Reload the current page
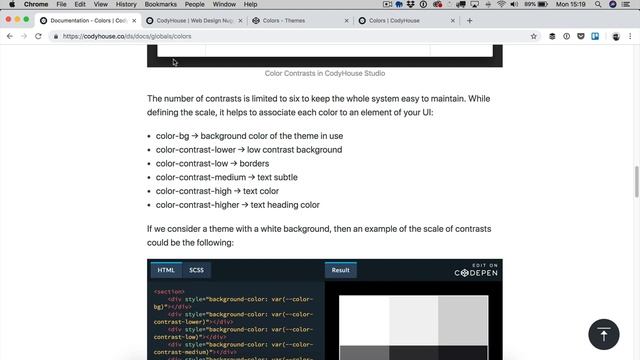Screen dimensions: 640x360 [x=38, y=36]
